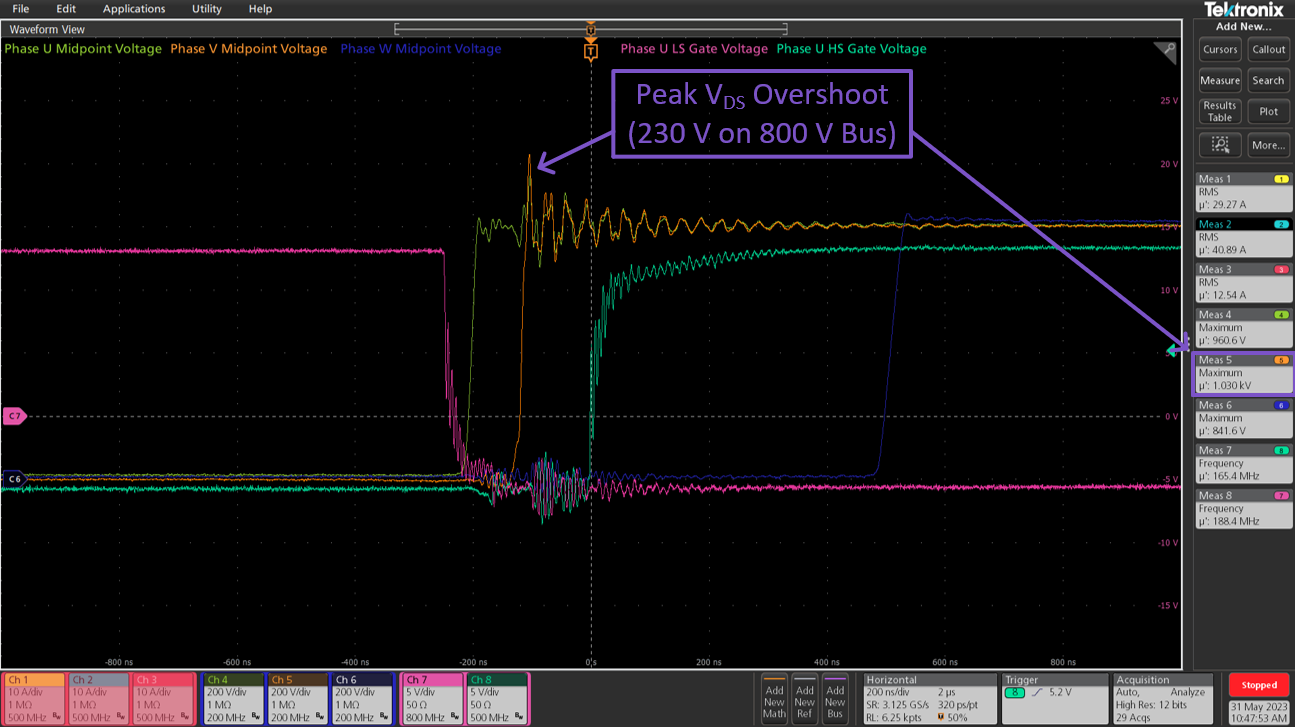The image size is (1295, 728).
Task: Open the Utility menu
Action: (x=207, y=9)
